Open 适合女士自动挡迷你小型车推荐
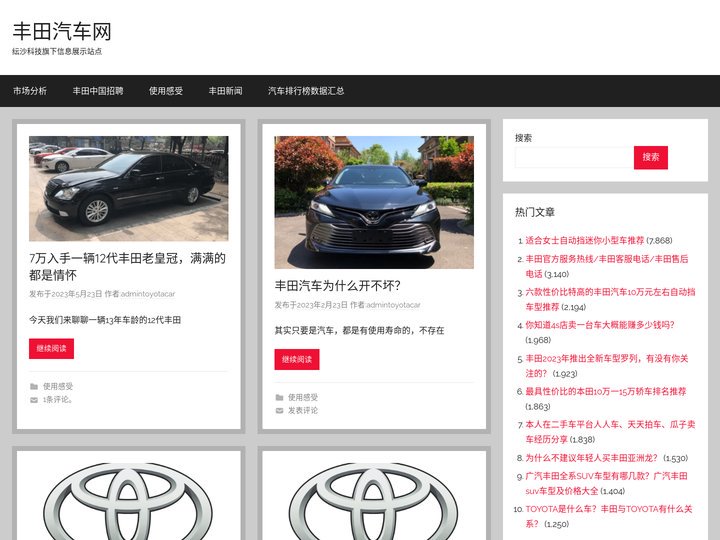The width and height of the screenshot is (720, 540). pyautogui.click(x=585, y=241)
